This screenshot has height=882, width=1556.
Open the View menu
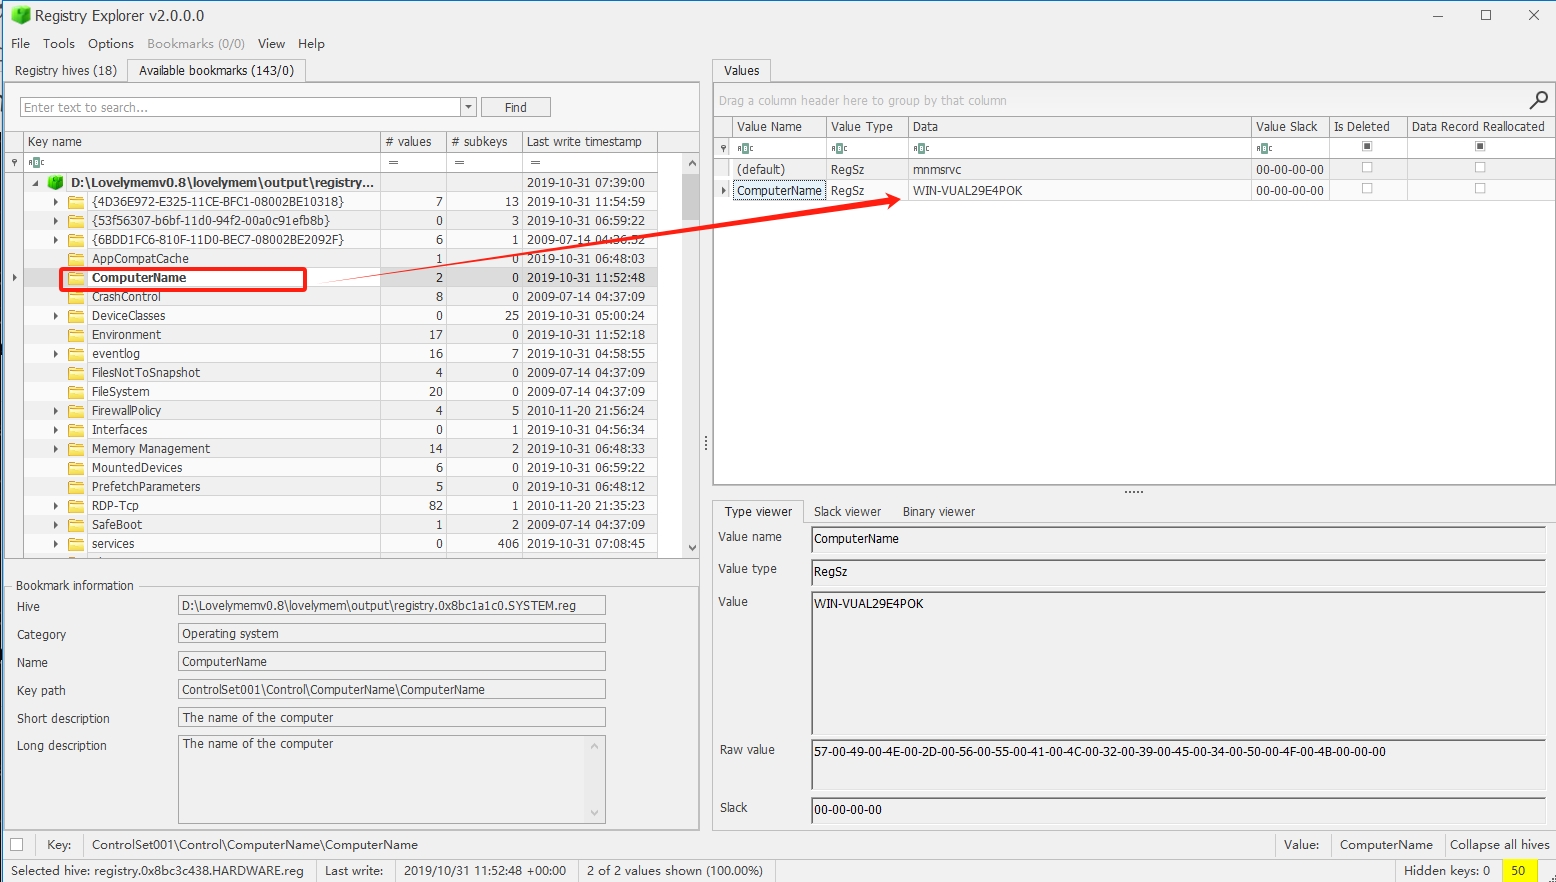click(x=271, y=44)
